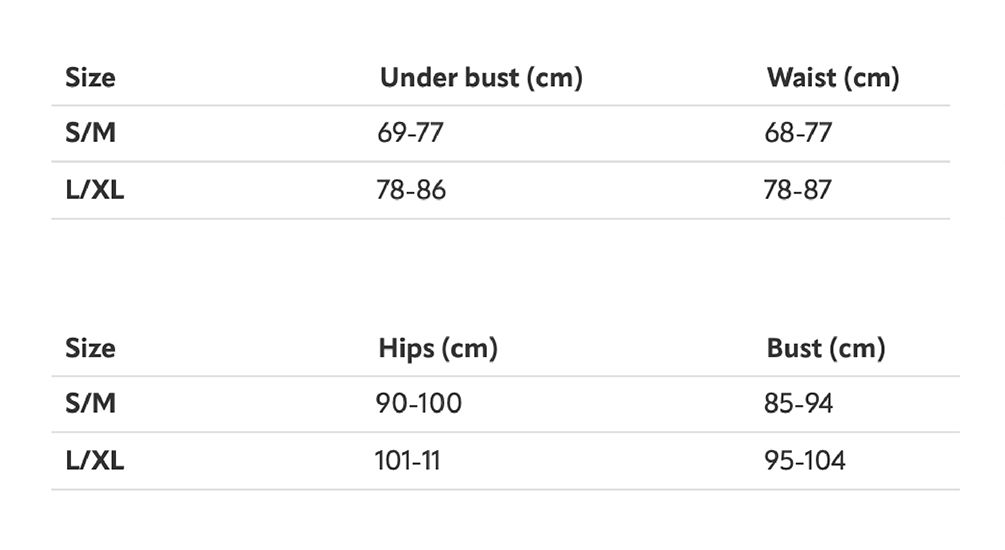Select the Under bust (cm) column header
This screenshot has height=550, width=1005.
[480, 78]
